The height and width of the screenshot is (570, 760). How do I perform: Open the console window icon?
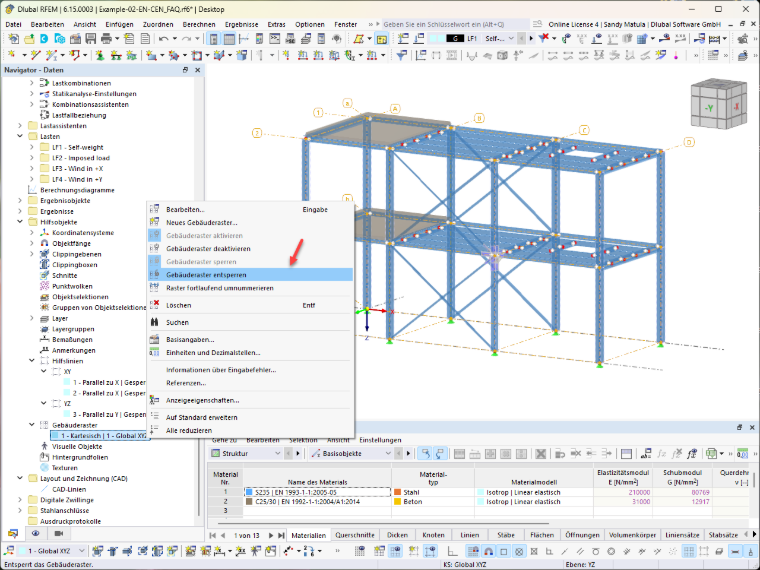[275, 39]
